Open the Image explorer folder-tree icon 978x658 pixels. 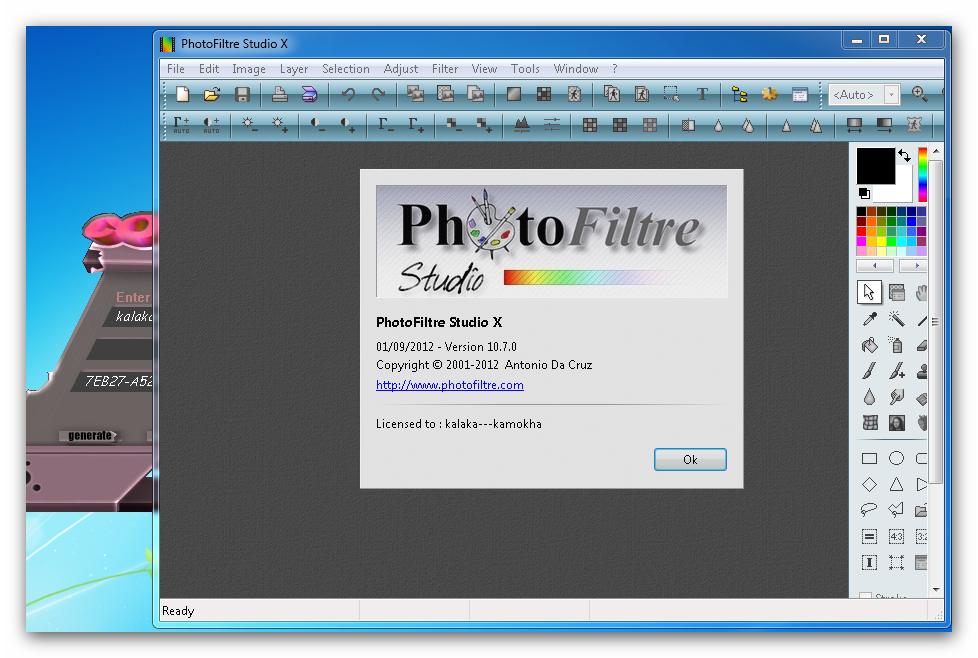coord(740,94)
